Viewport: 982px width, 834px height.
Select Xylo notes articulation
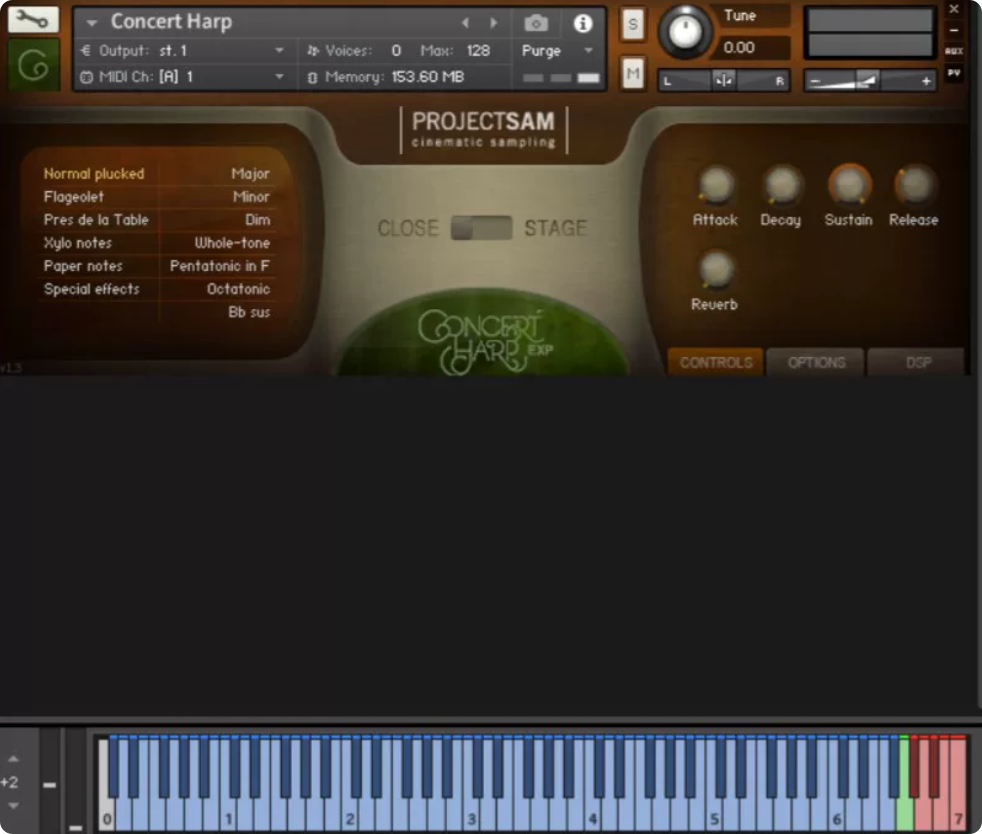(78, 243)
